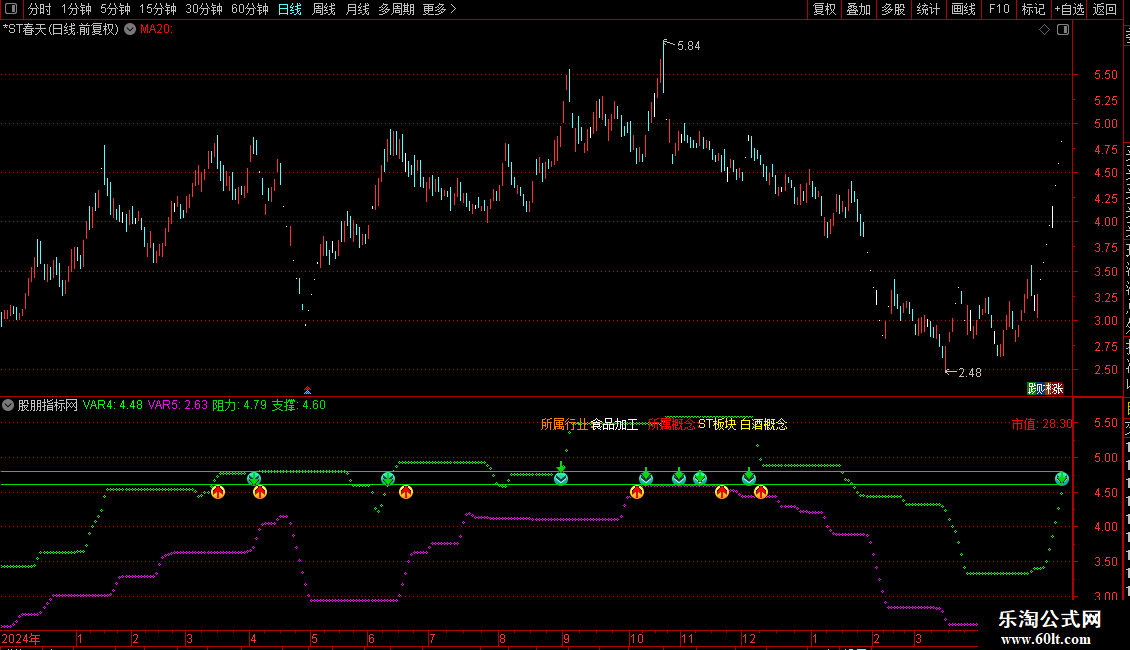
Task: Open the main chart indicator dropdown beside *ST春天
Action: (x=130, y=30)
